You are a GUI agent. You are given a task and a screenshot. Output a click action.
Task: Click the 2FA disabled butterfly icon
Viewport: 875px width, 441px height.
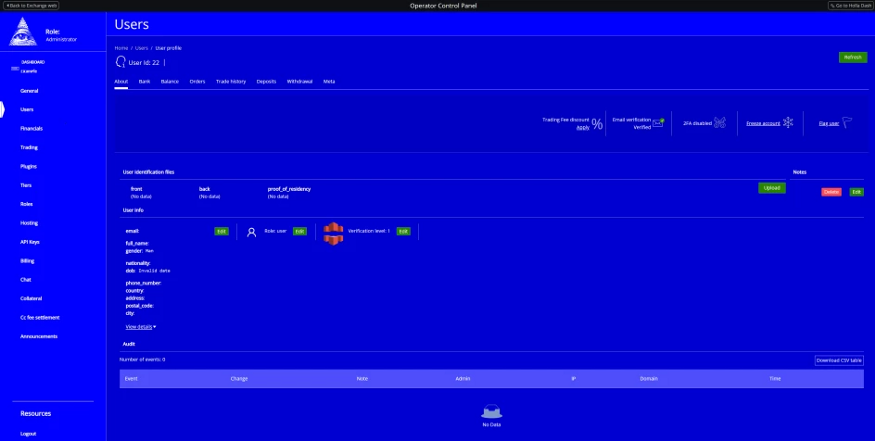click(719, 123)
